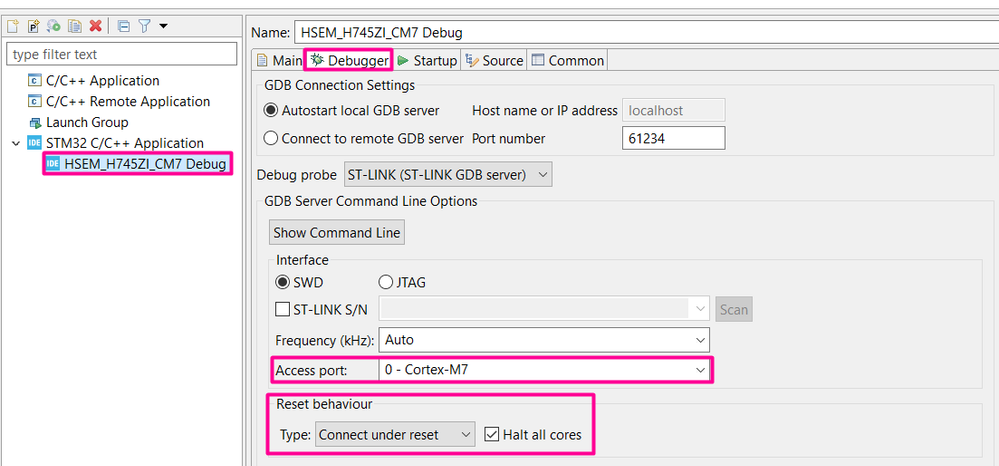Toggle the Halt all cores checkbox
Viewport: 999px width, 466px height.
tap(491, 435)
